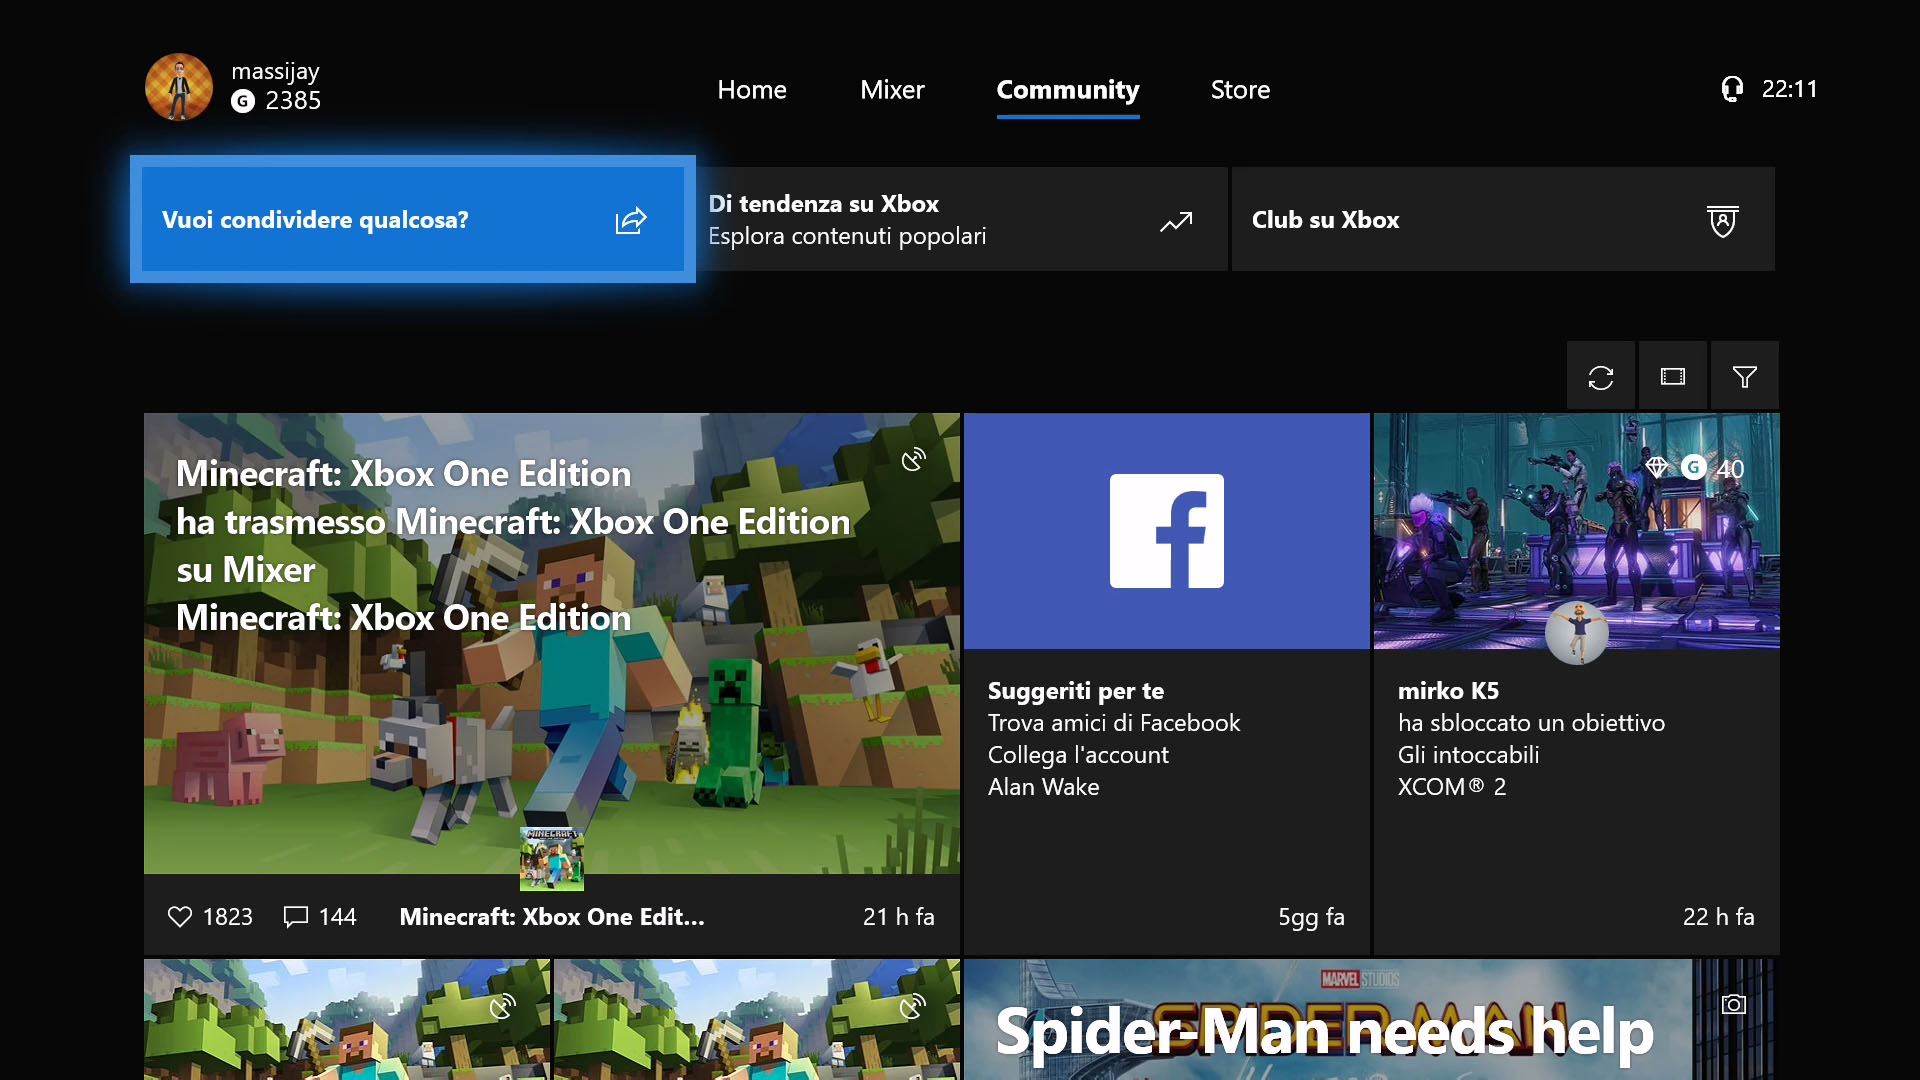Click Alan Wake text

(1043, 787)
